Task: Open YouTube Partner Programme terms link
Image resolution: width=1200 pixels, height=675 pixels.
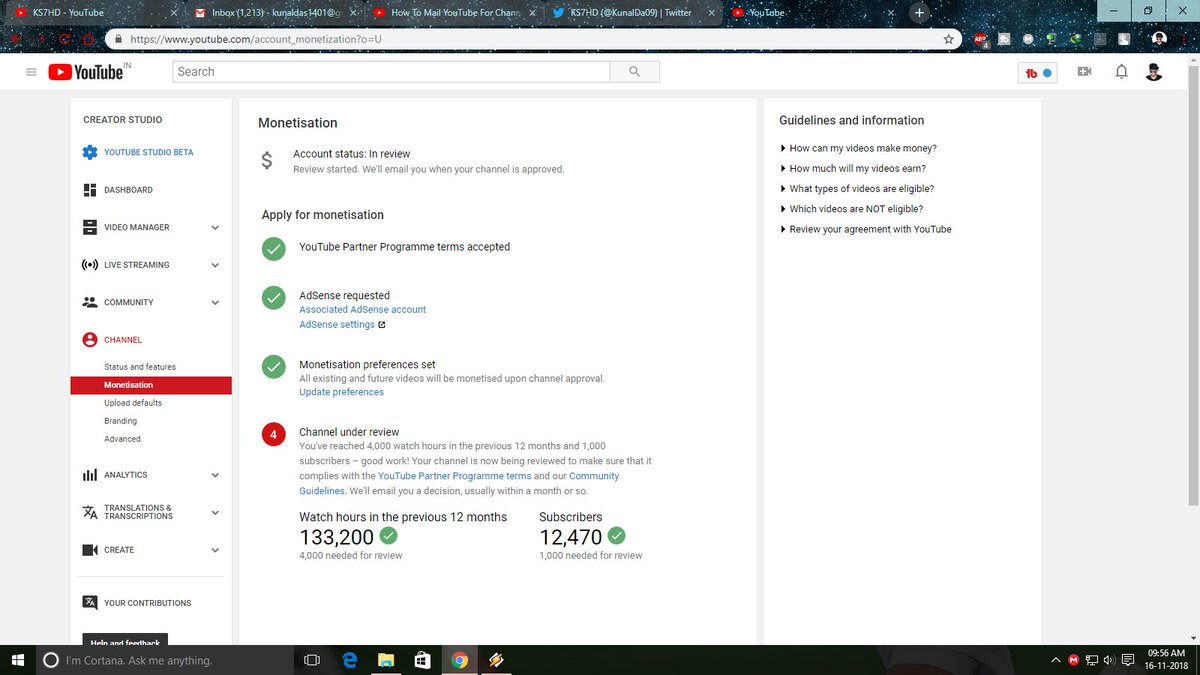Action: [455, 476]
